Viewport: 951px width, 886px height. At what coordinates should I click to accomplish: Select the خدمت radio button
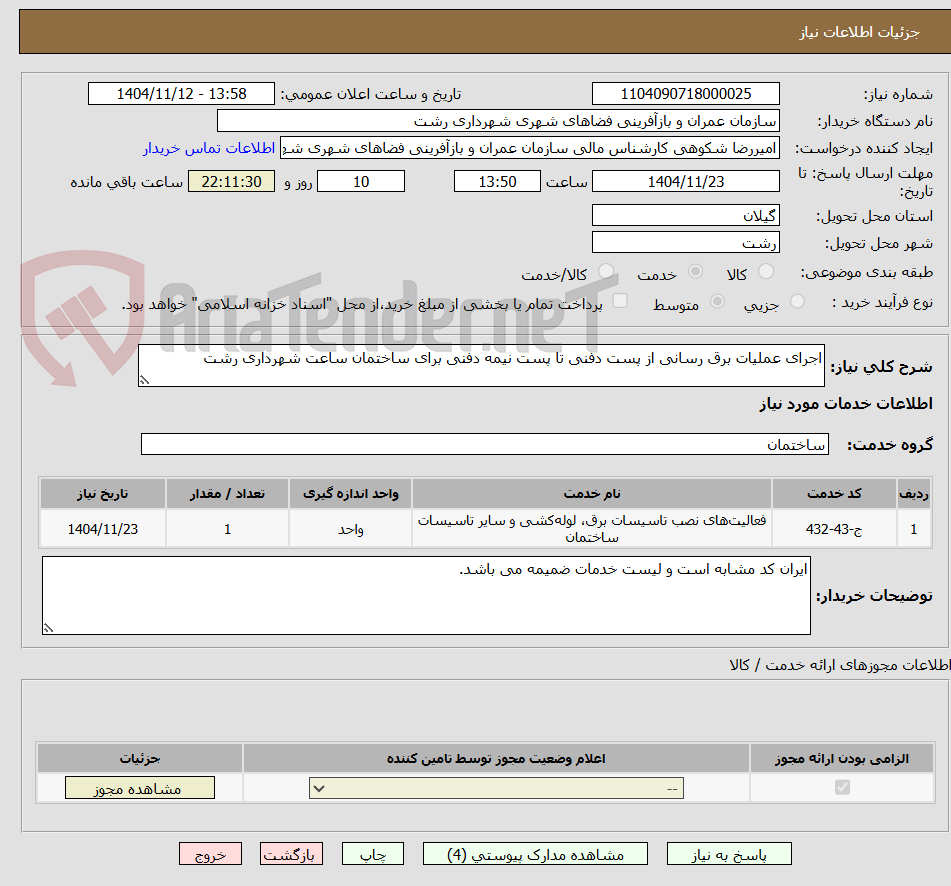coord(695,271)
